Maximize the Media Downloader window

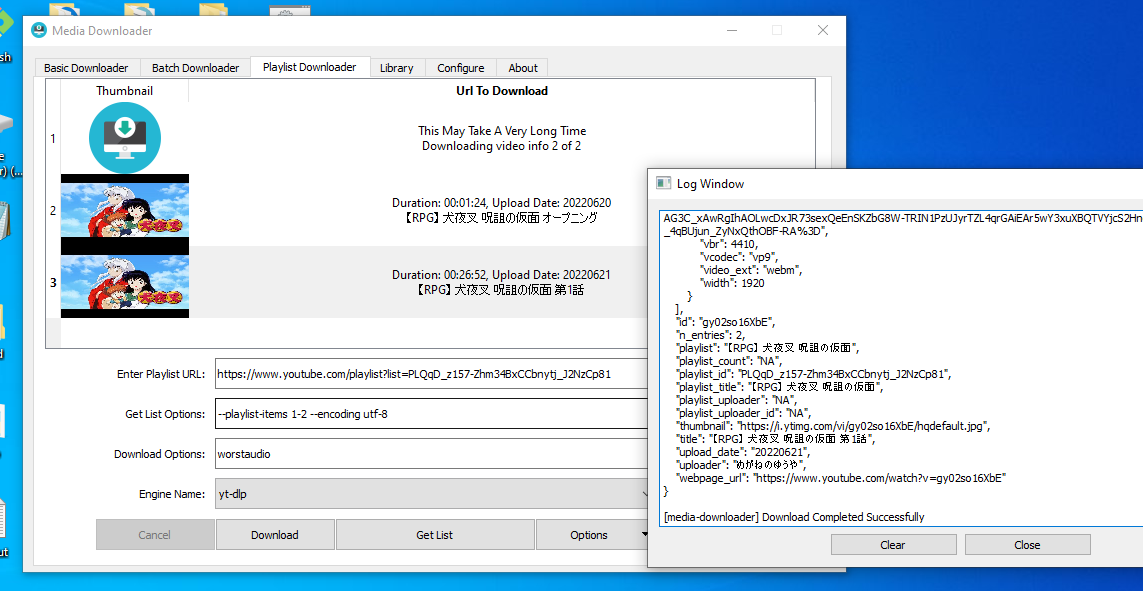(x=777, y=30)
